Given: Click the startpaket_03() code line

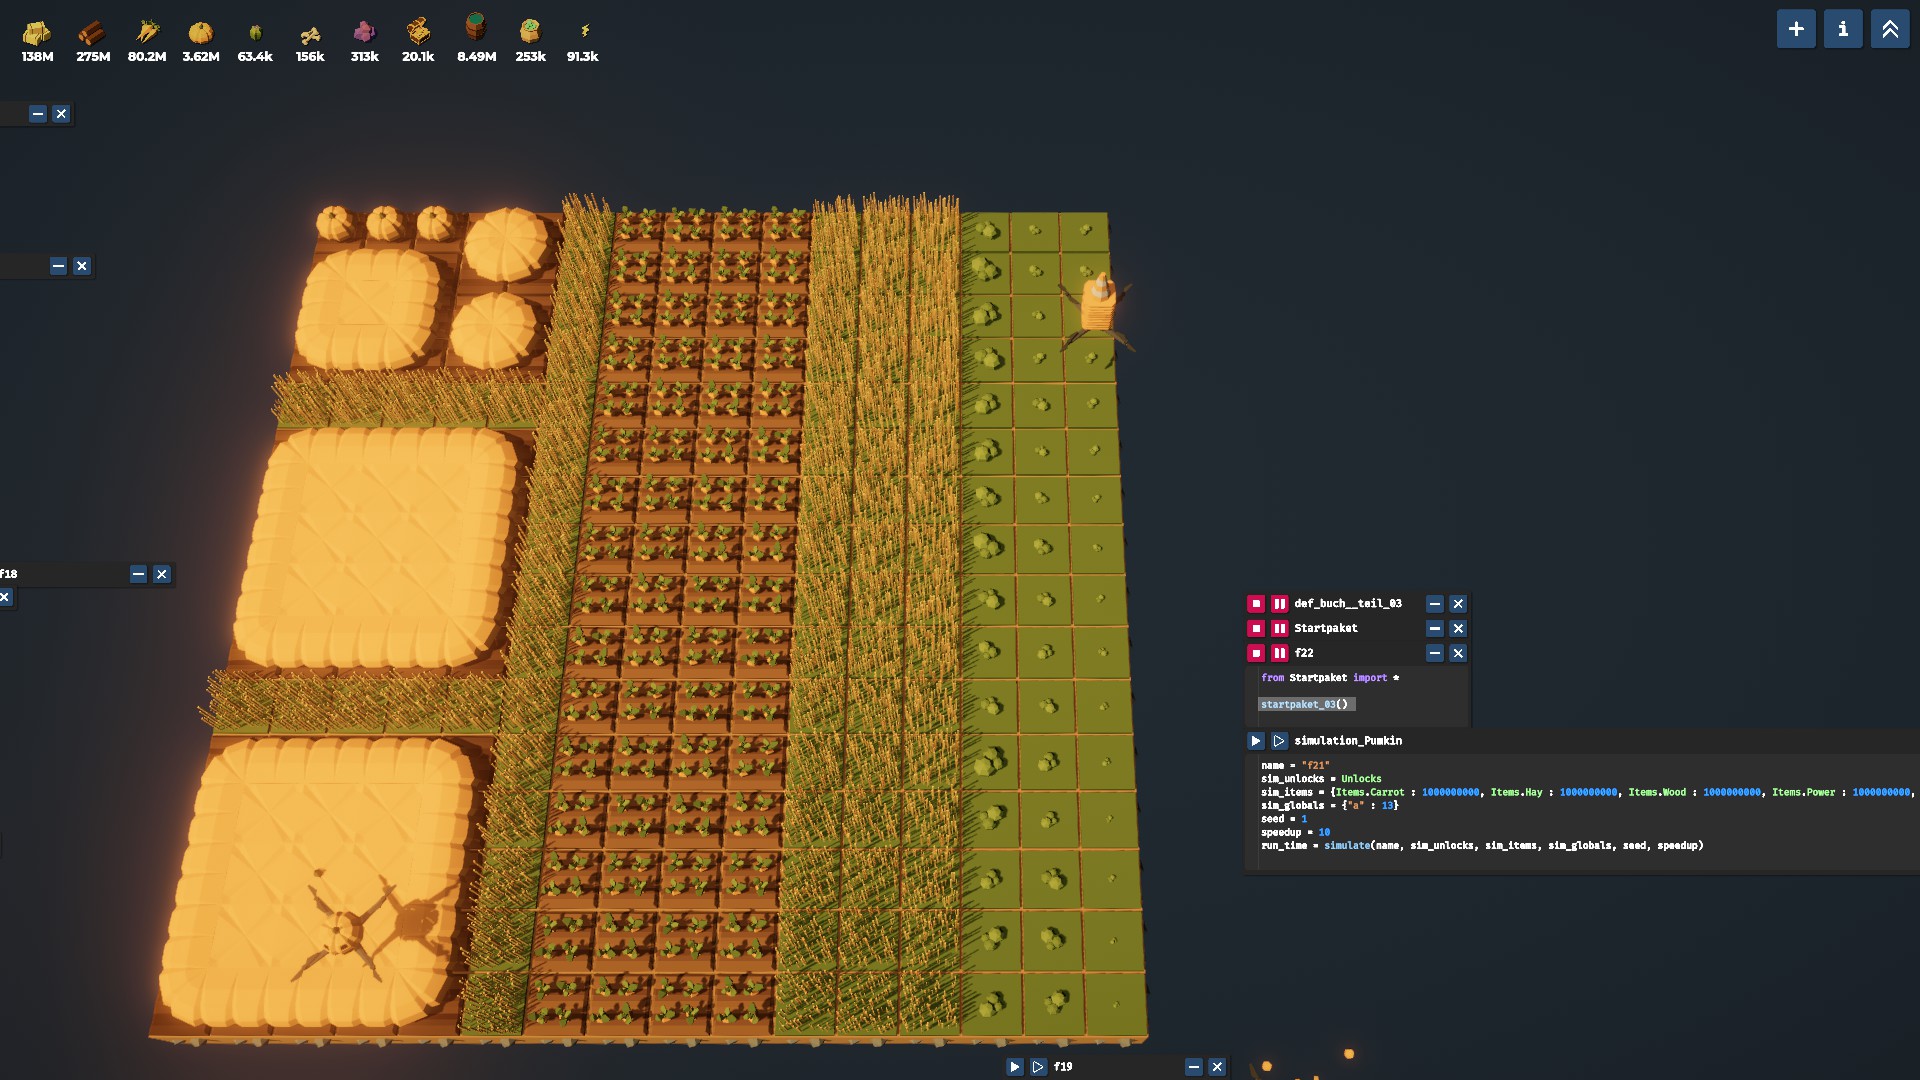Looking at the screenshot, I should [1305, 705].
